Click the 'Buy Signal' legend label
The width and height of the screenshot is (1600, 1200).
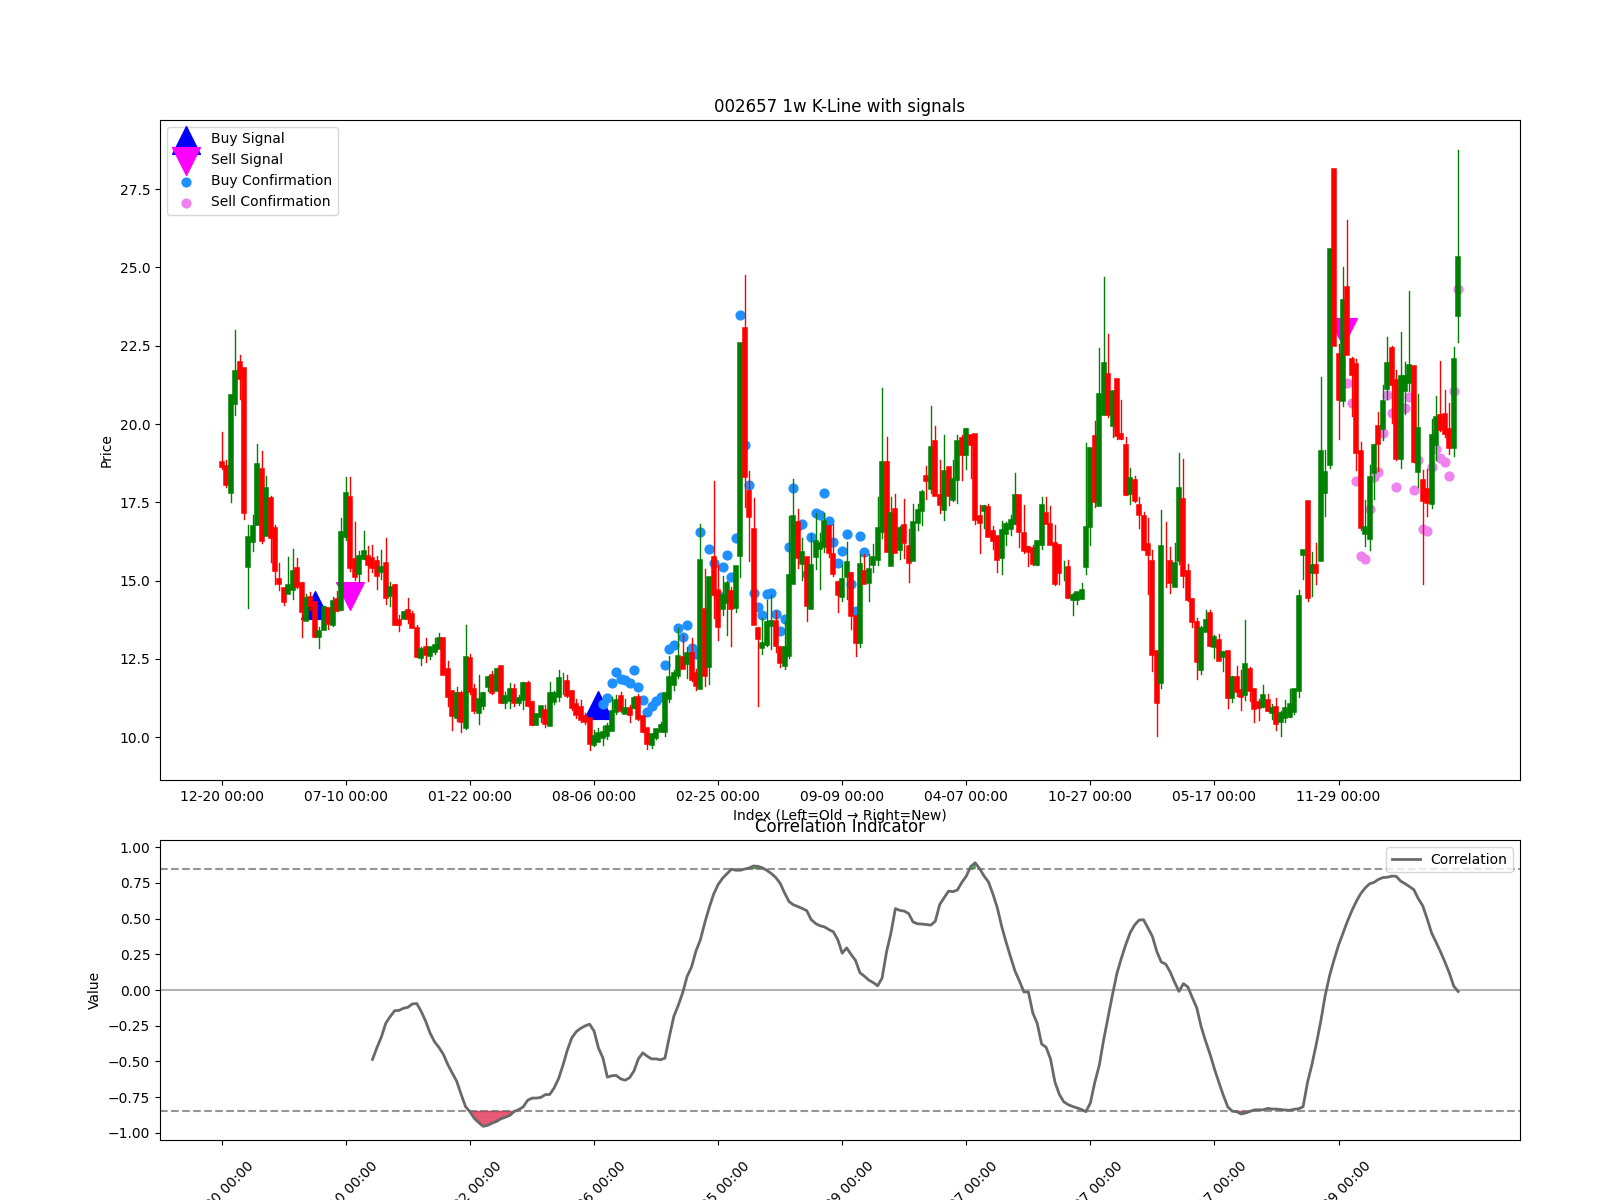coord(247,138)
